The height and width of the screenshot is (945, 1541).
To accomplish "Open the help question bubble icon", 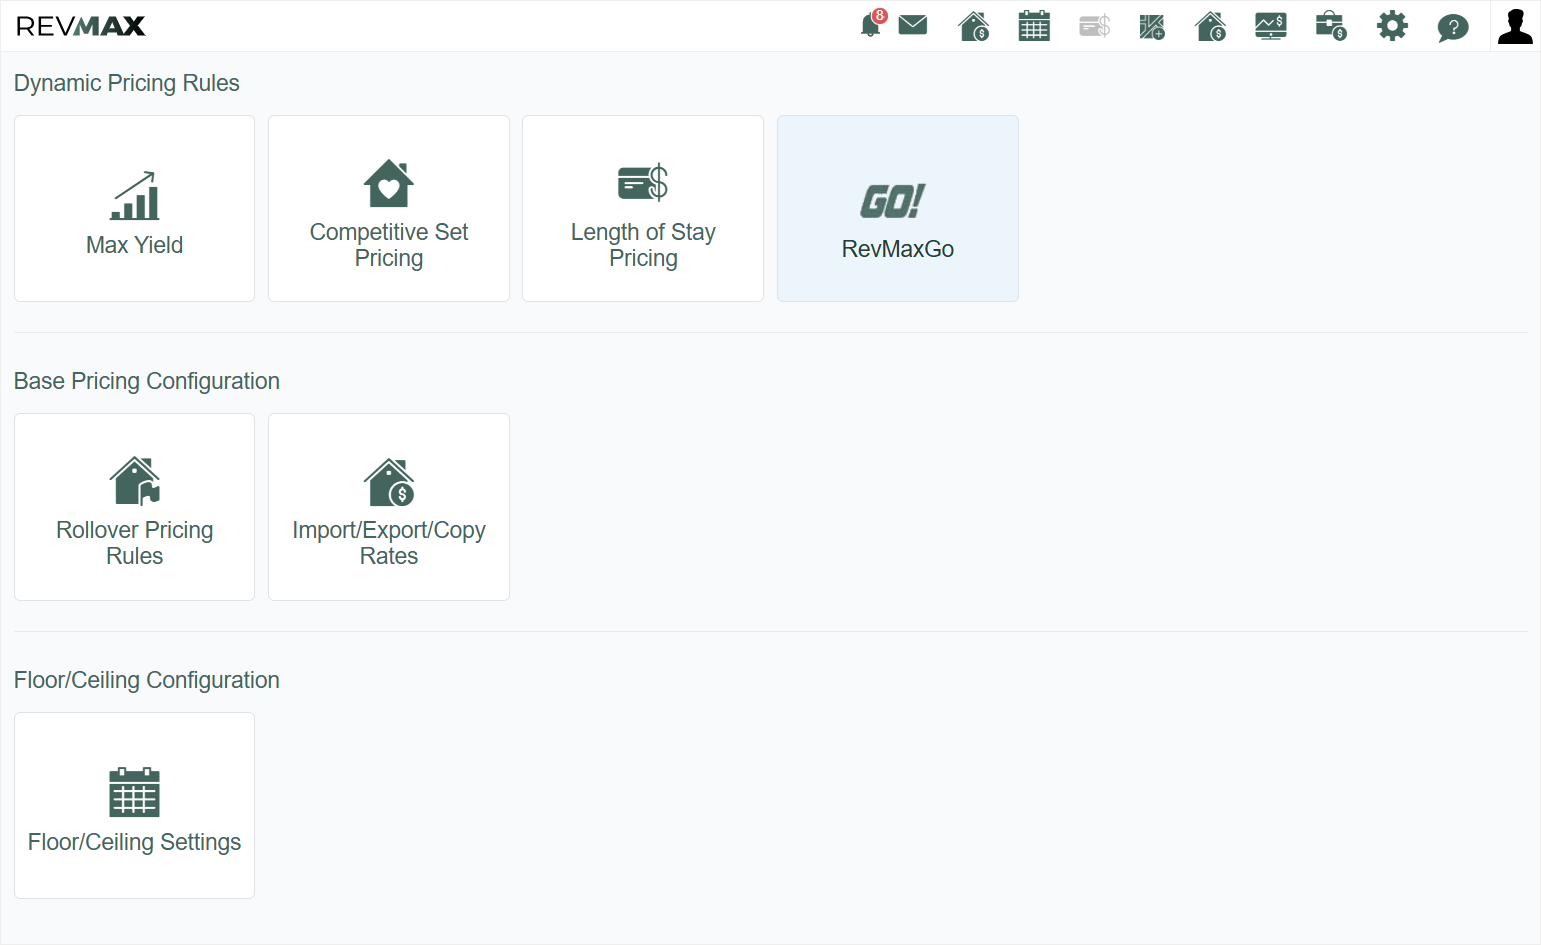I will tap(1453, 27).
